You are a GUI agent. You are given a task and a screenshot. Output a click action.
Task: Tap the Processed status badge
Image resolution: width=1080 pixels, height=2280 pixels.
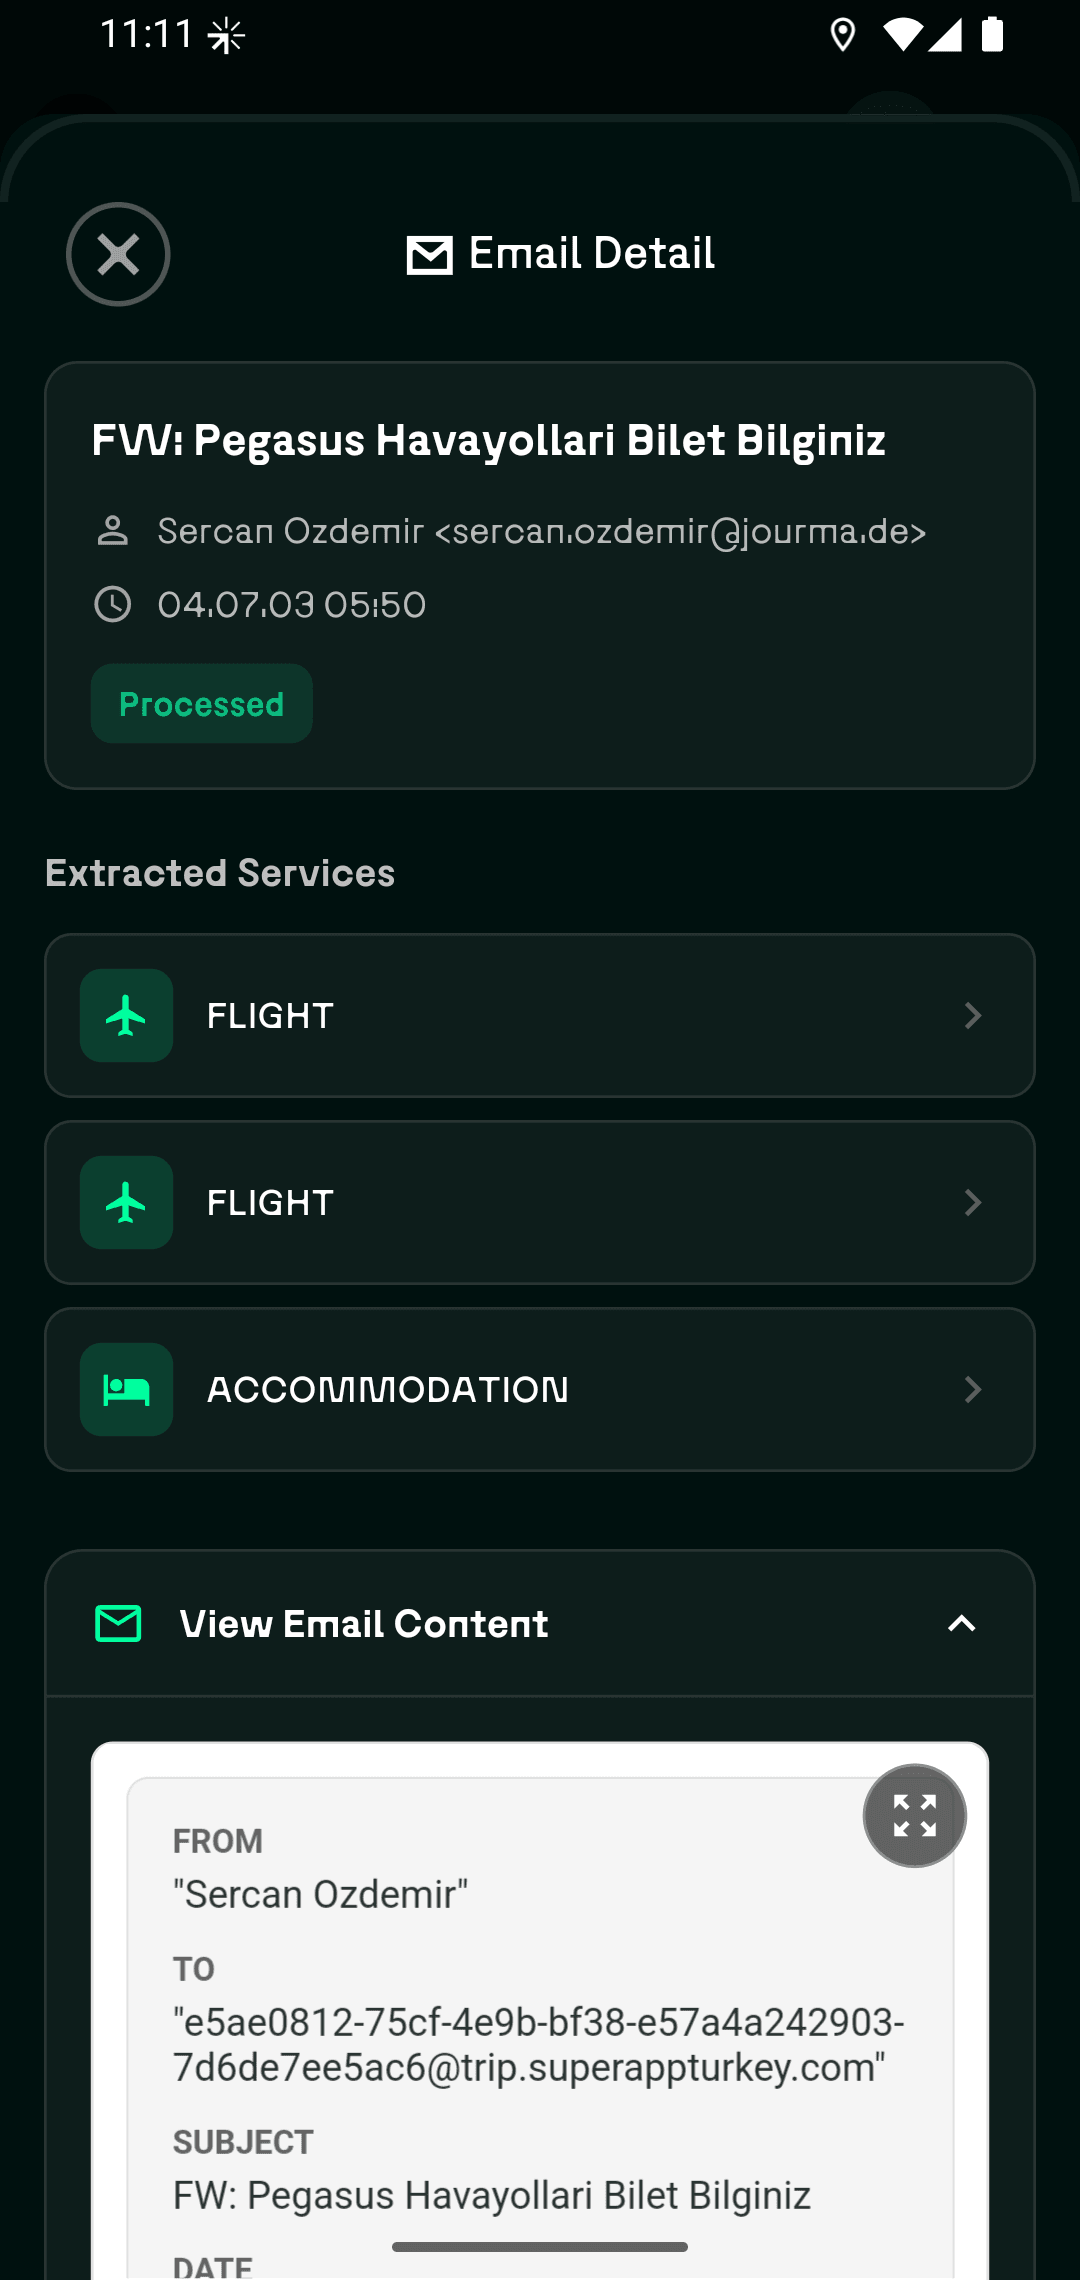click(x=201, y=703)
